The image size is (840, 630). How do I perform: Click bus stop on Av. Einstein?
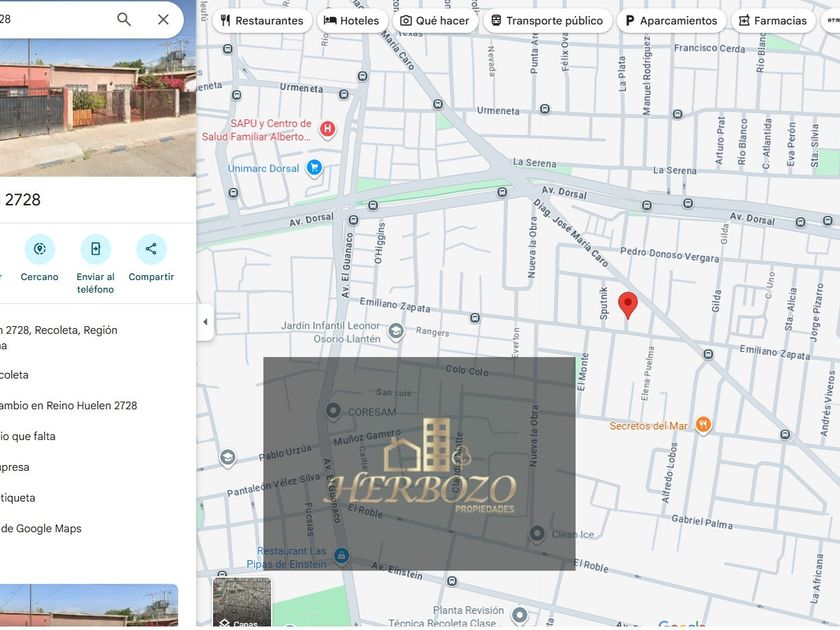coord(452,581)
